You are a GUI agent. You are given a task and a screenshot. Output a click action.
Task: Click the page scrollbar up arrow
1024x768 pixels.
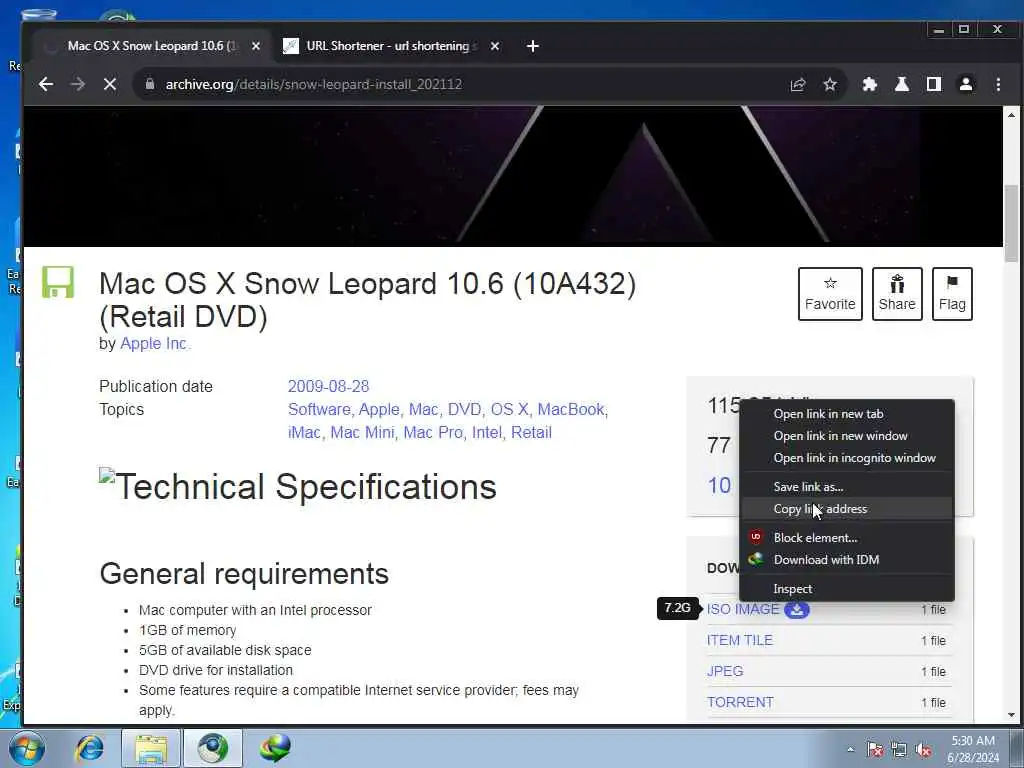pyautogui.click(x=1012, y=115)
